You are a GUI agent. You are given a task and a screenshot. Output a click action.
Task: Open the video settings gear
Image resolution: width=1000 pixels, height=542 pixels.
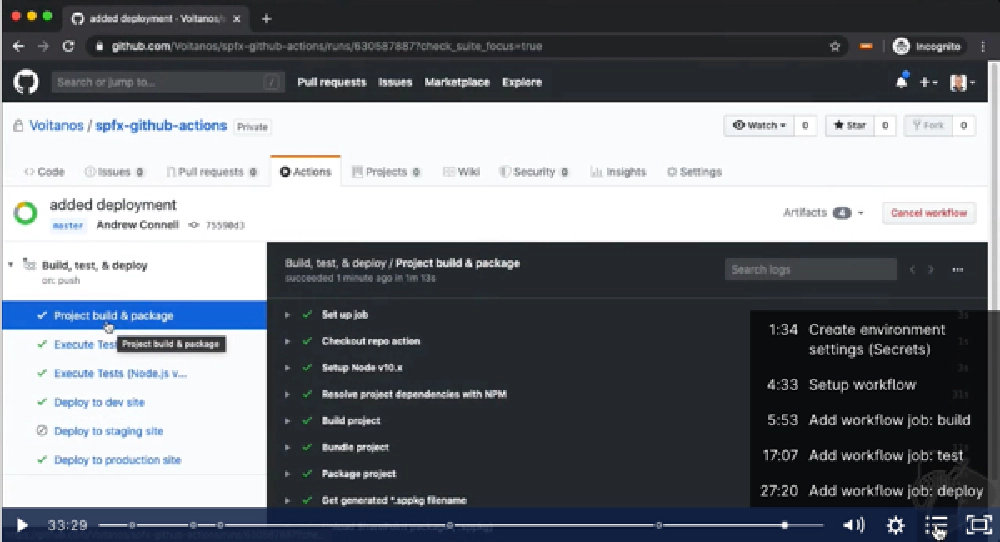click(x=895, y=525)
